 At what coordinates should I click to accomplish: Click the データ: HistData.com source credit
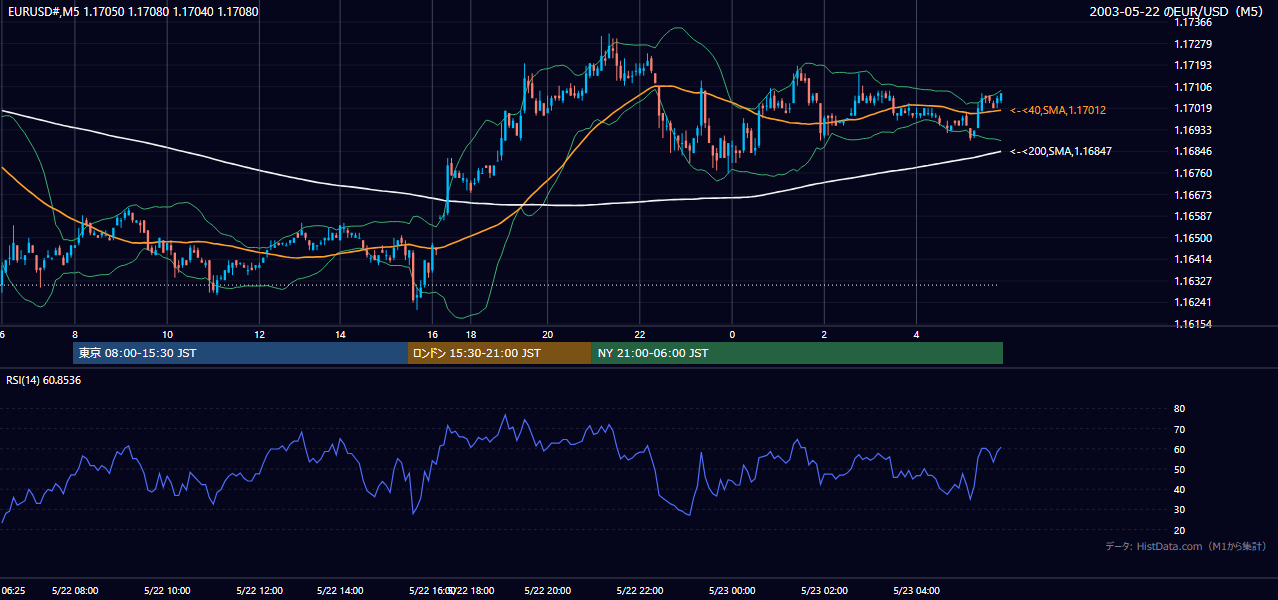(1186, 546)
